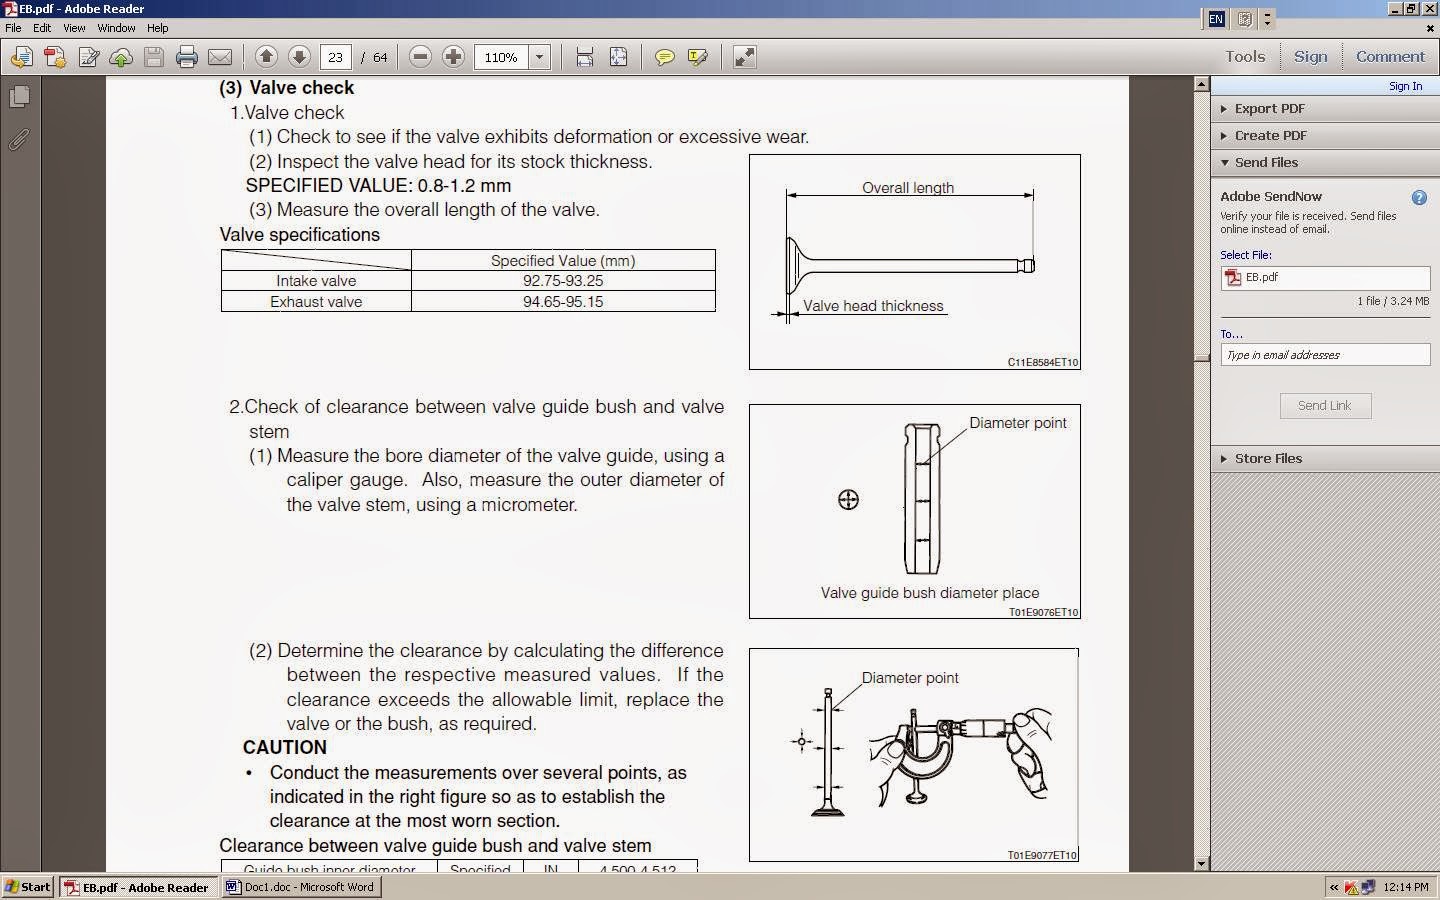Open the File menu
Image resolution: width=1440 pixels, height=900 pixels.
pyautogui.click(x=13, y=28)
